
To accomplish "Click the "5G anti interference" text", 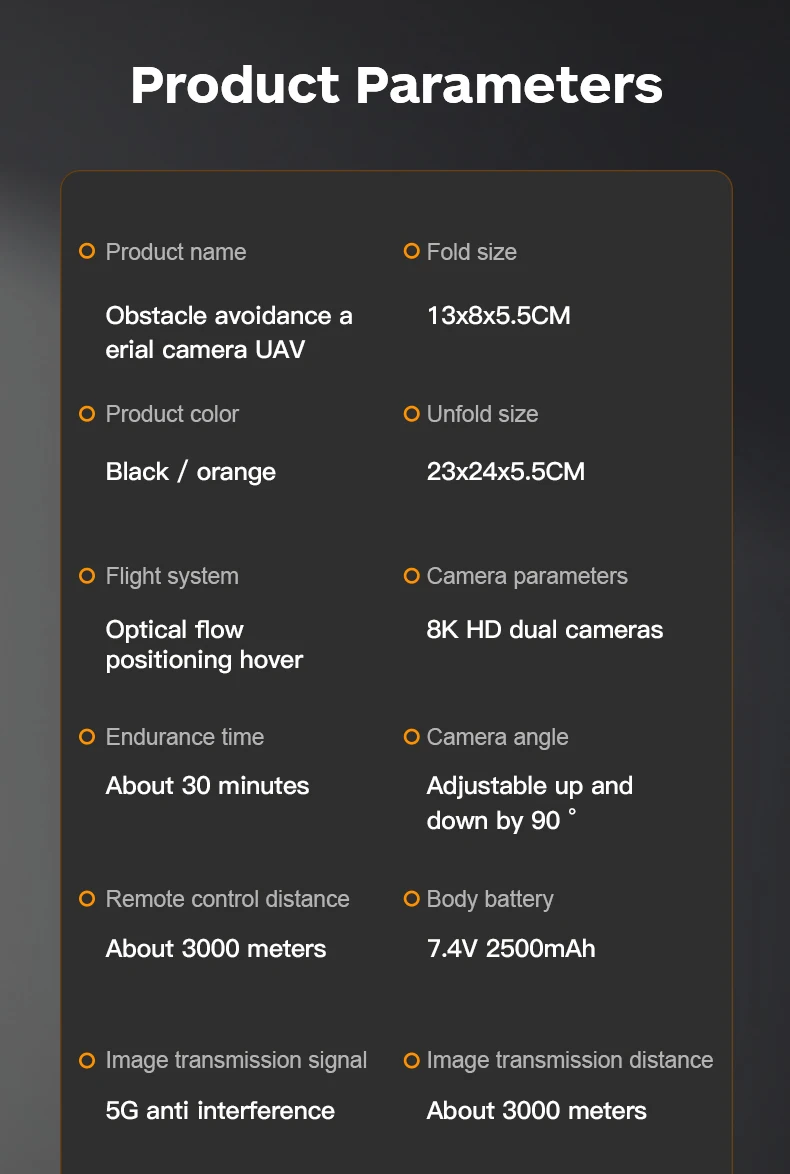I will [x=220, y=1111].
